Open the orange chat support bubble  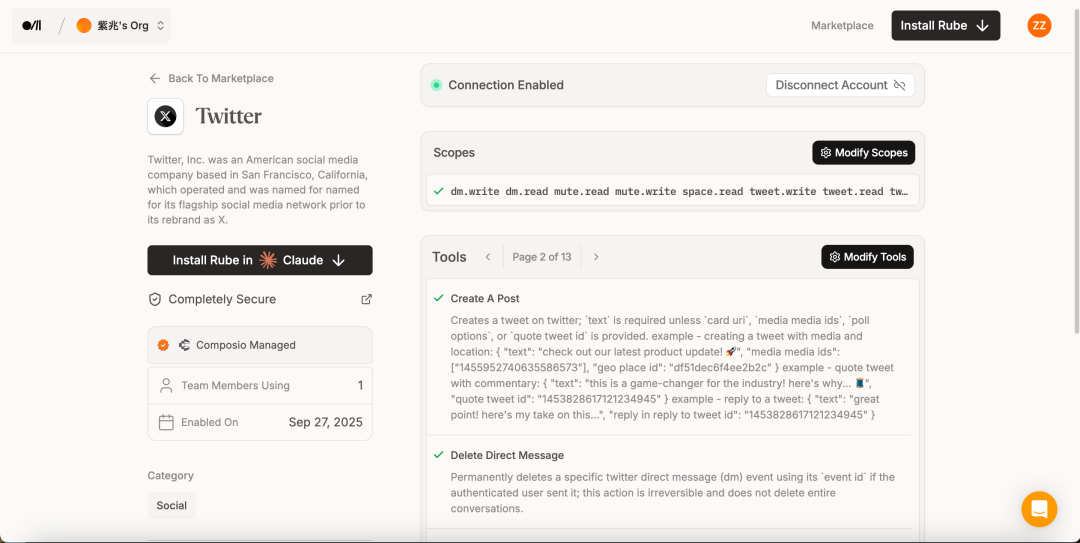tap(1039, 509)
